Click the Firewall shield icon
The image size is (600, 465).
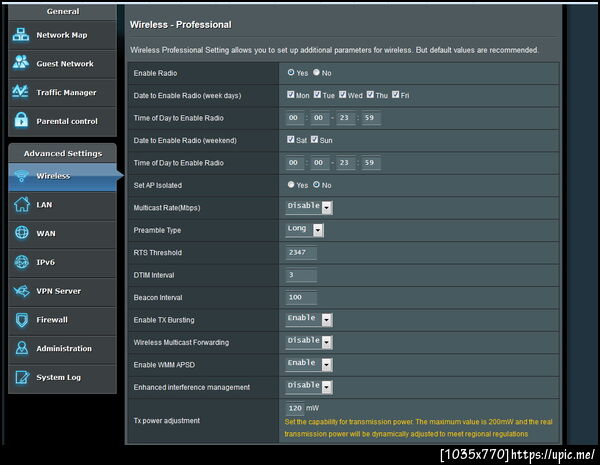pyautogui.click(x=21, y=320)
